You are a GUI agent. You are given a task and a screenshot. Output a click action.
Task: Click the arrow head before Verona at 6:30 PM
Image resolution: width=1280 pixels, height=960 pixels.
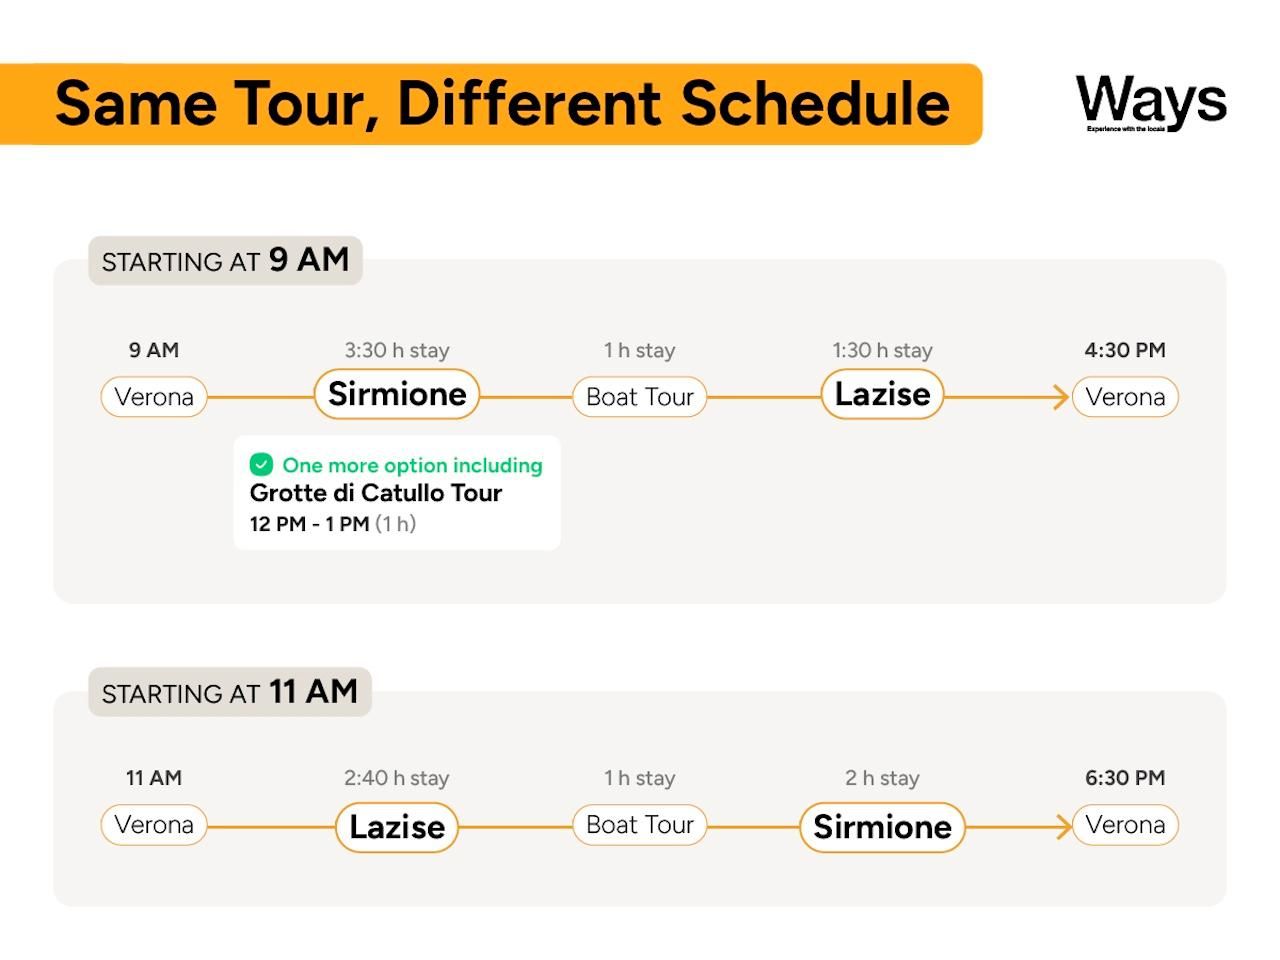click(x=1062, y=826)
